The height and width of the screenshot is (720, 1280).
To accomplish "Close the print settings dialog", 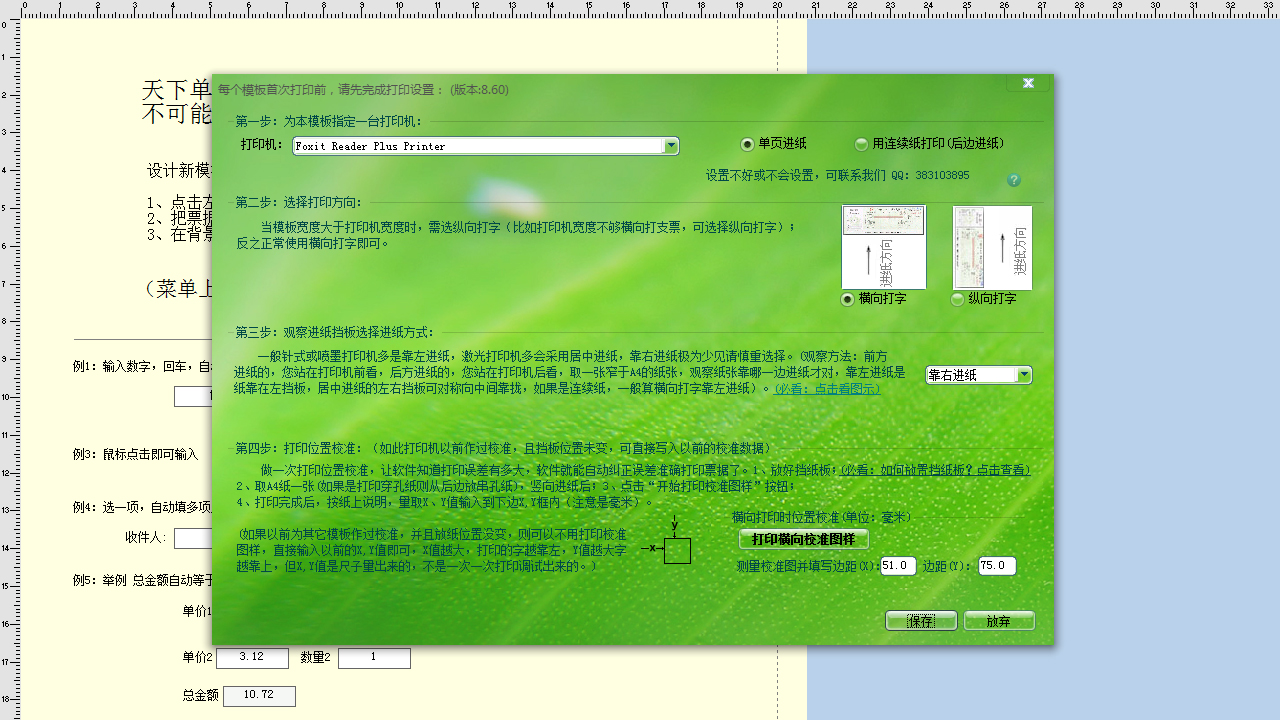I will 1027,83.
